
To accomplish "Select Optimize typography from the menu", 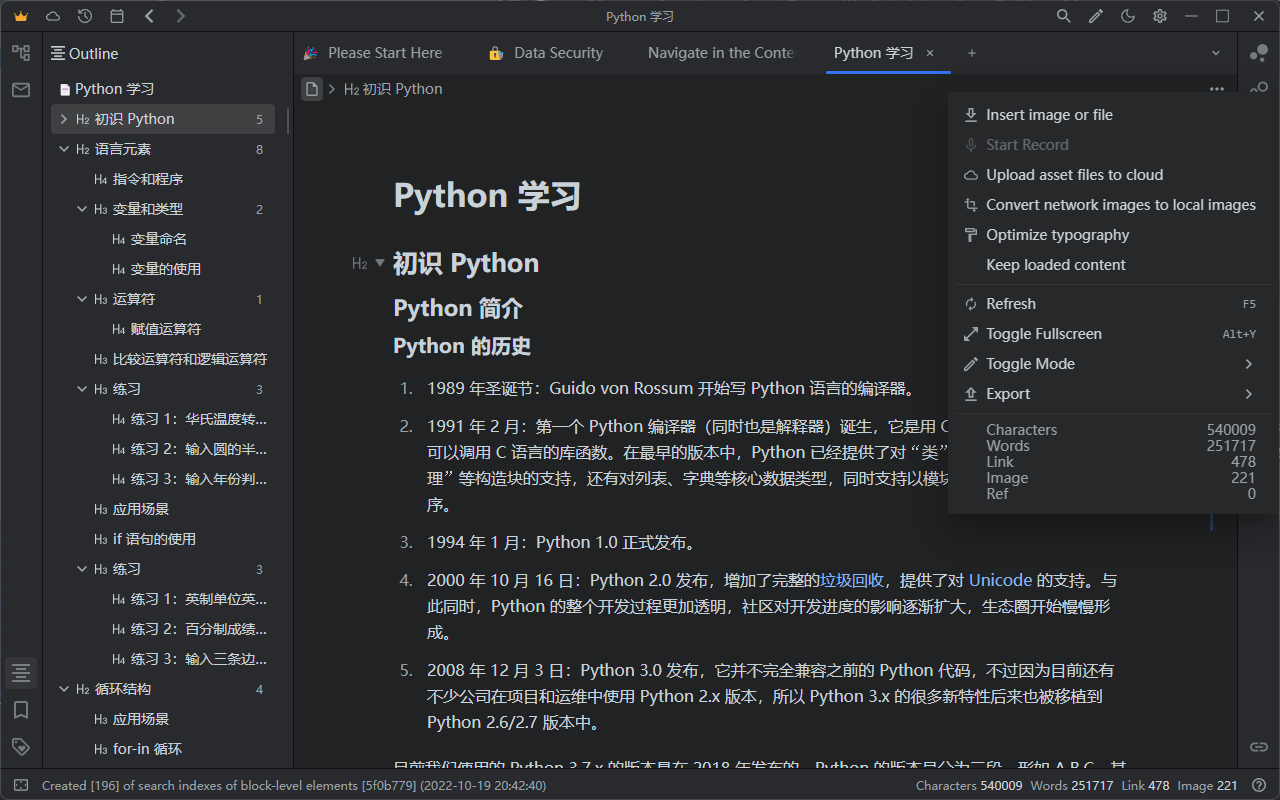I will [1057, 235].
